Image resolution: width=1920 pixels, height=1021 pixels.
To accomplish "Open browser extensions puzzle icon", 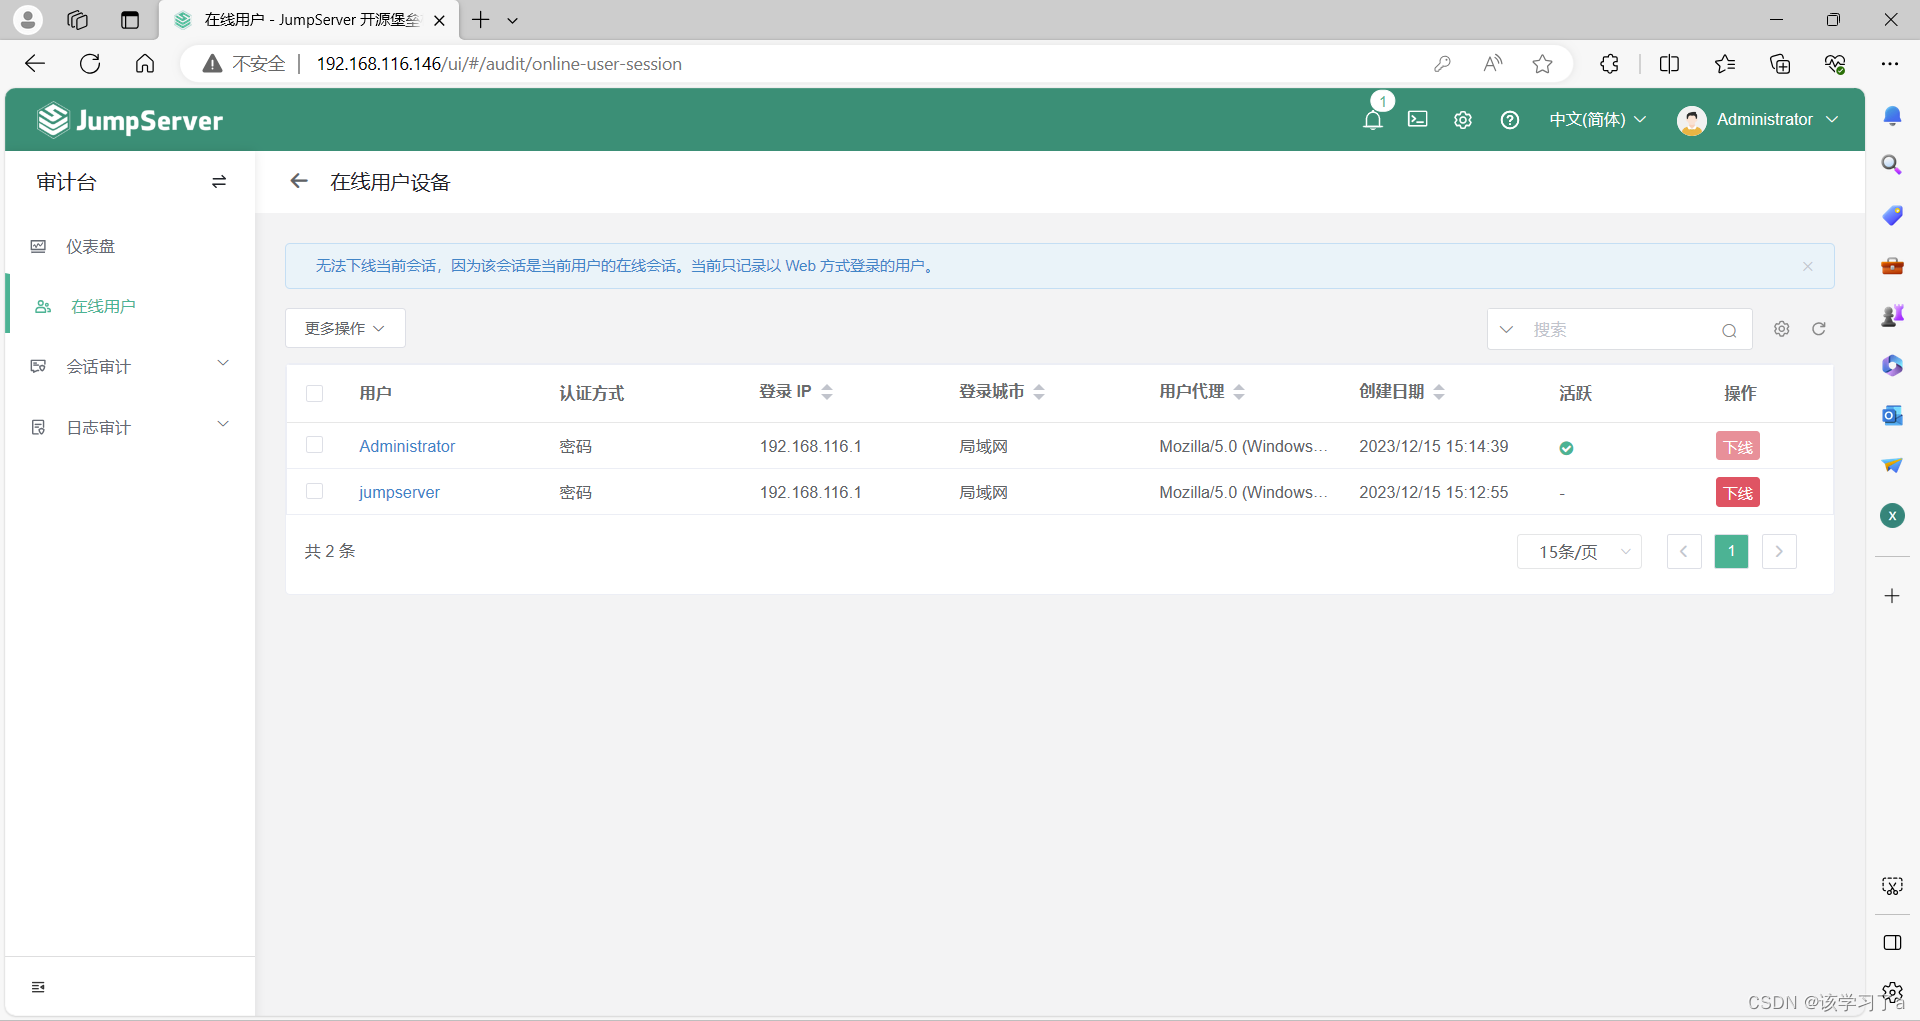I will point(1609,64).
